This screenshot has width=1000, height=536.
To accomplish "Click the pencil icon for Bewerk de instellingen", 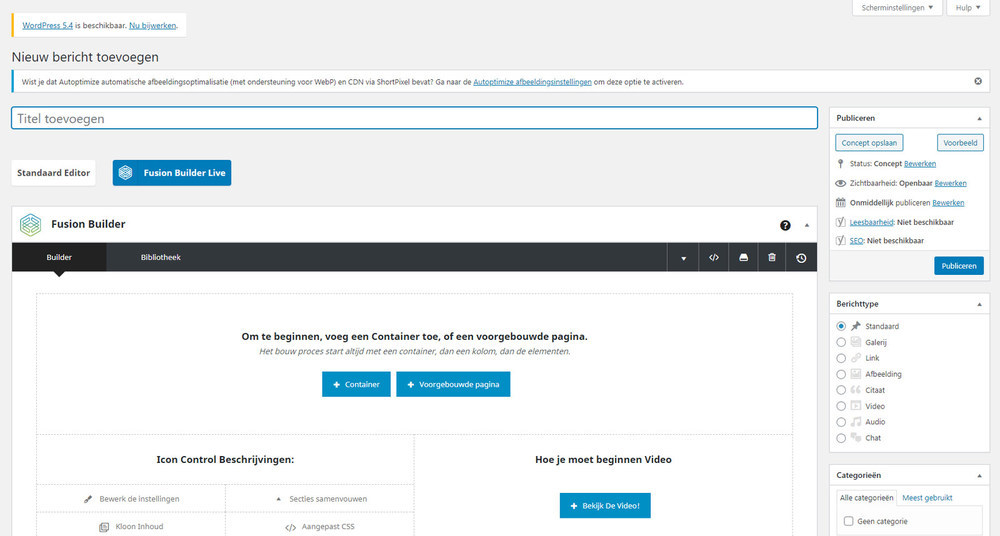I will [x=88, y=499].
